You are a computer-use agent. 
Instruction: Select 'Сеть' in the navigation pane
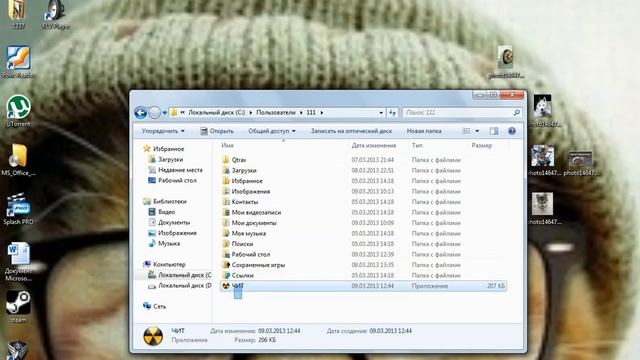pyautogui.click(x=159, y=306)
